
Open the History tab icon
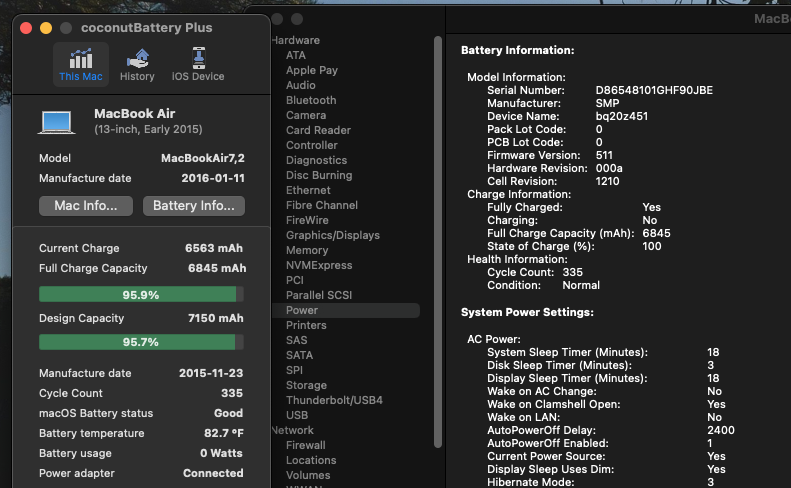coord(137,59)
